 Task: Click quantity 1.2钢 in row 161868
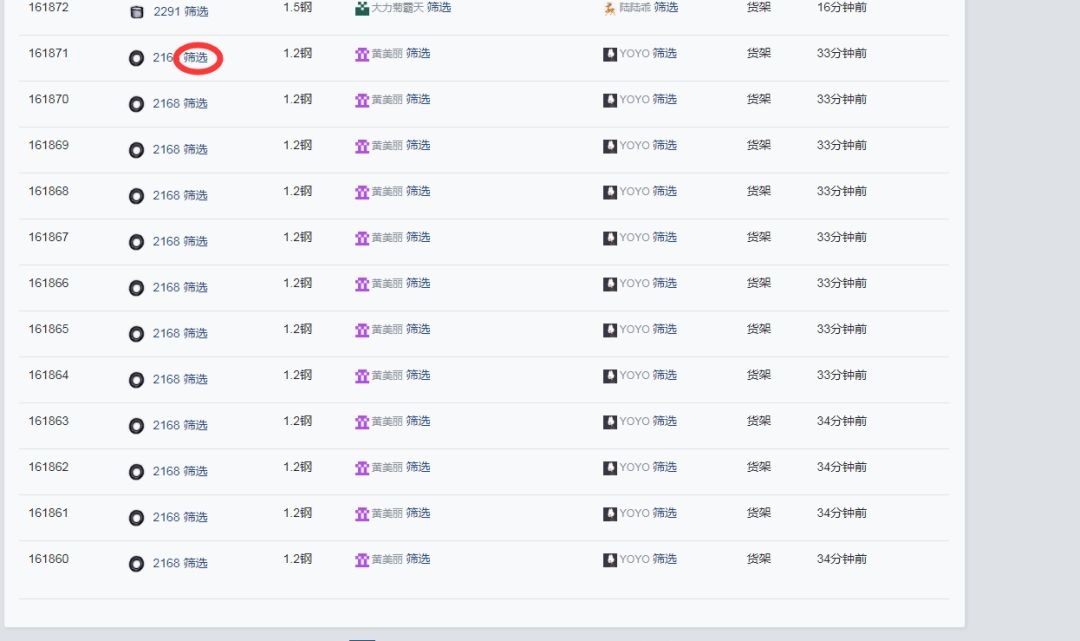coord(298,191)
